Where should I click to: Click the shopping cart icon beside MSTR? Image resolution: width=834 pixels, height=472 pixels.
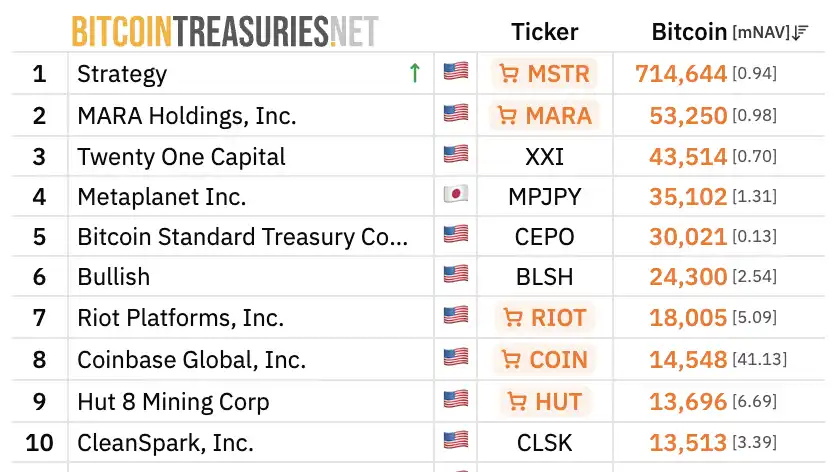click(508, 74)
